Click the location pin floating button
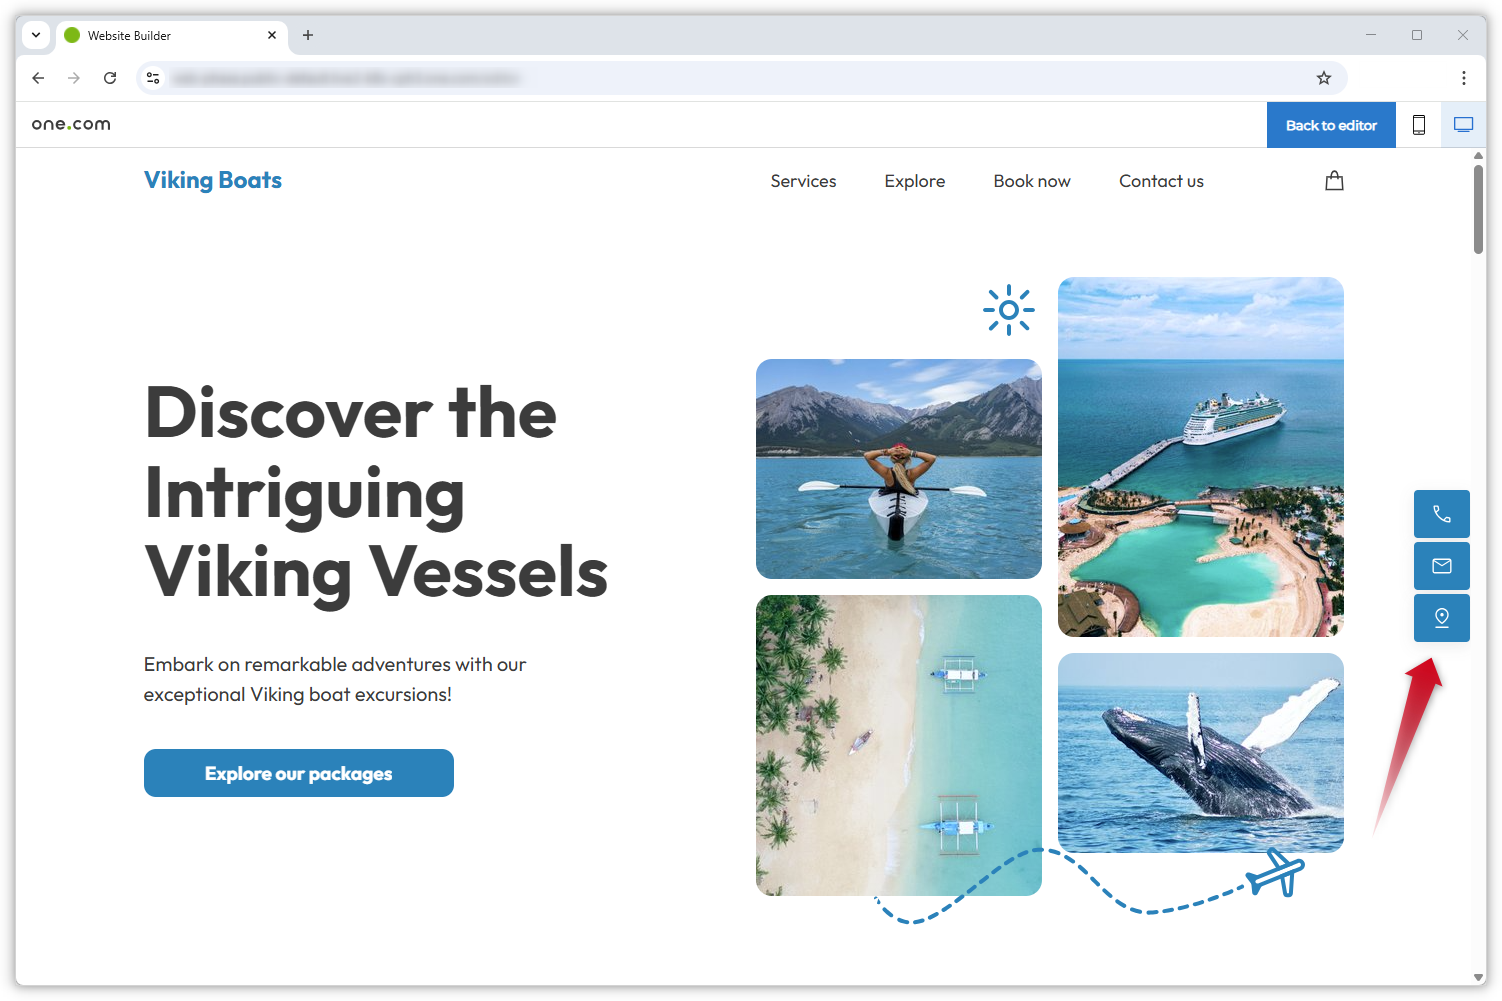This screenshot has width=1502, height=1001. [1441, 618]
